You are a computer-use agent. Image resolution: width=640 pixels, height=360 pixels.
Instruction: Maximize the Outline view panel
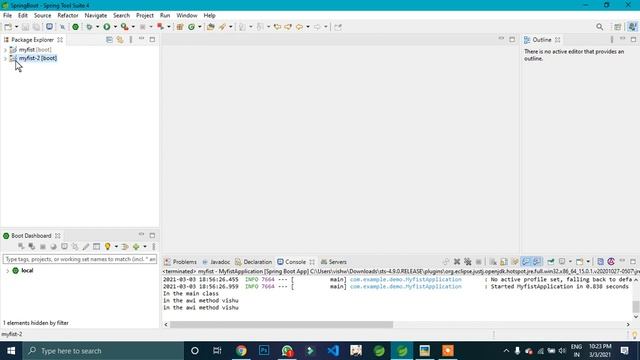(x=633, y=40)
